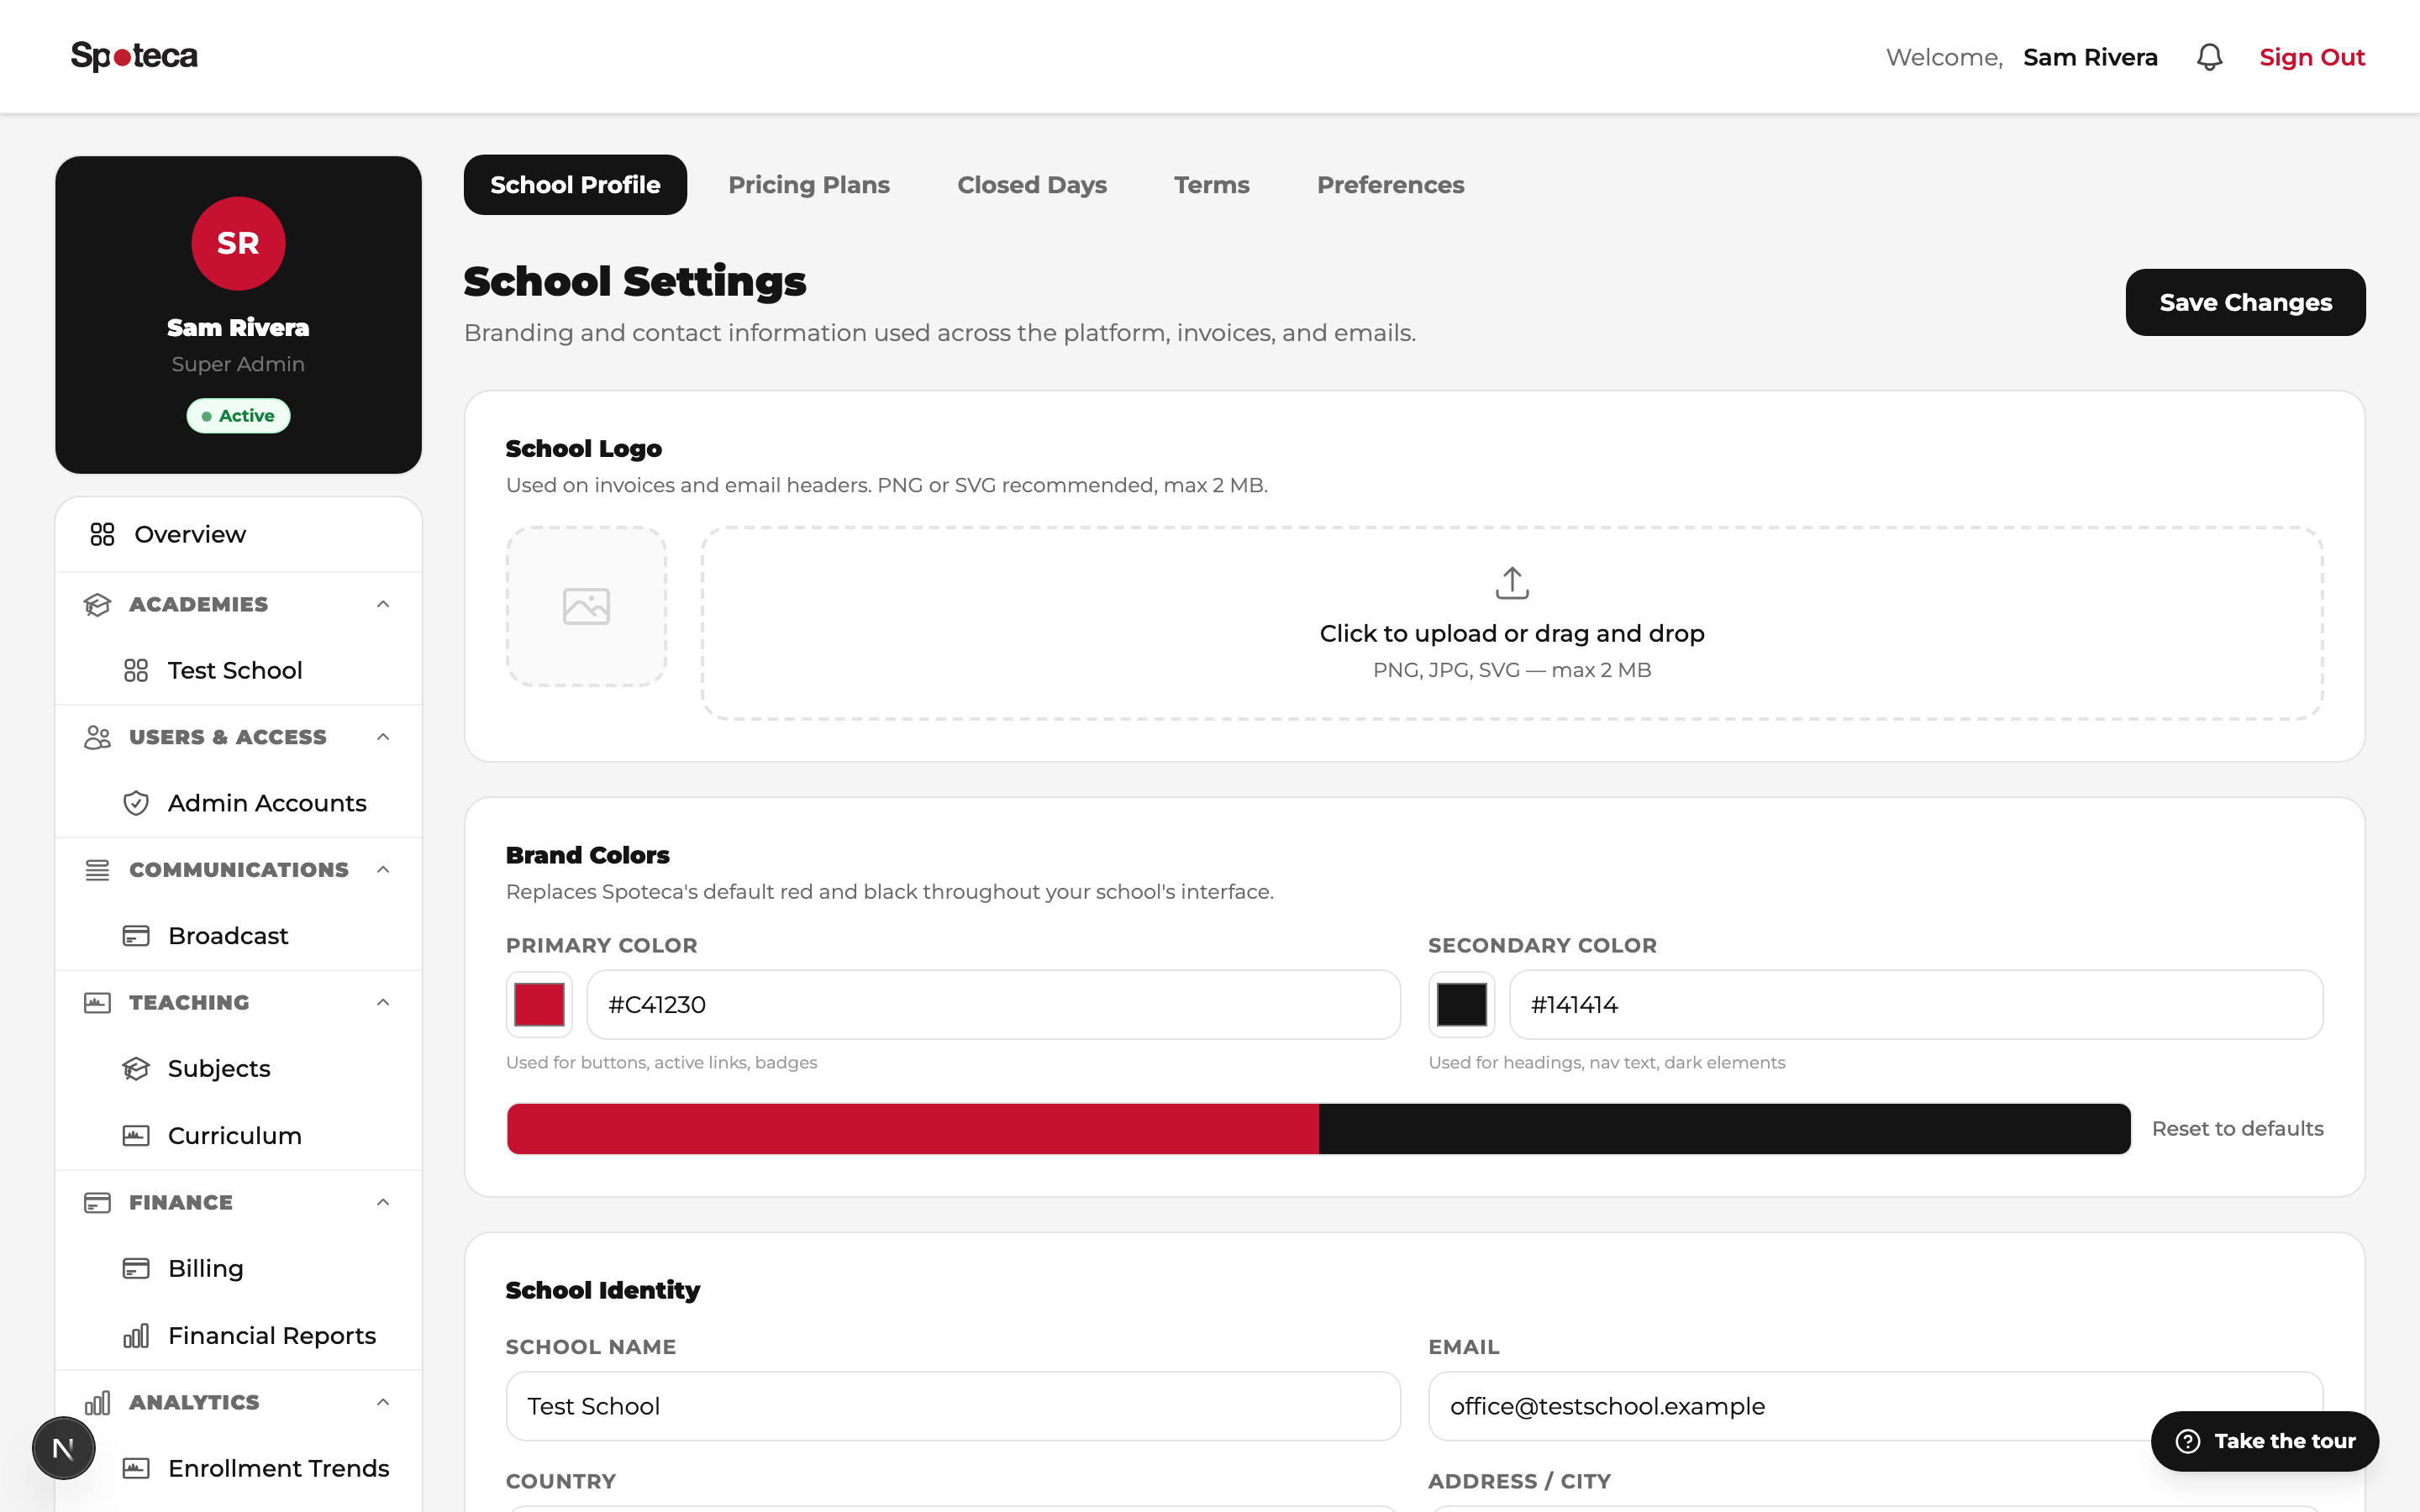
Task: Open Overview in the sidebar
Action: click(x=239, y=534)
